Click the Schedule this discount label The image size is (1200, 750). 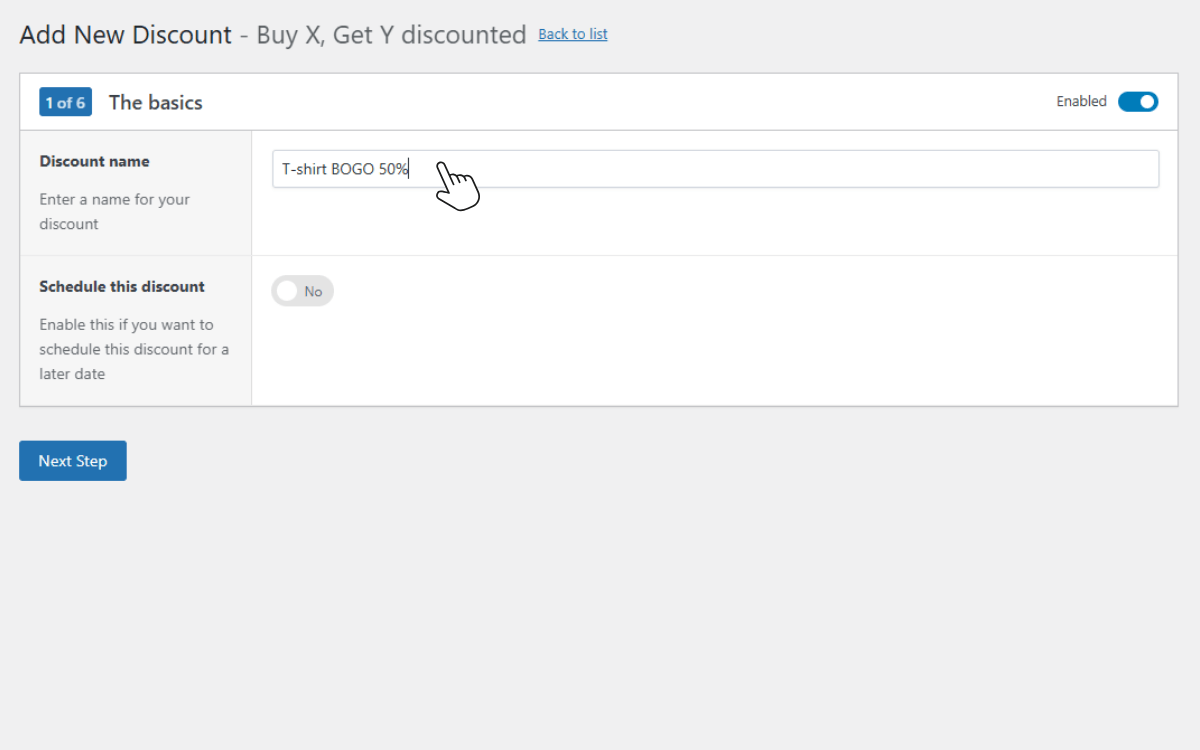(x=122, y=286)
